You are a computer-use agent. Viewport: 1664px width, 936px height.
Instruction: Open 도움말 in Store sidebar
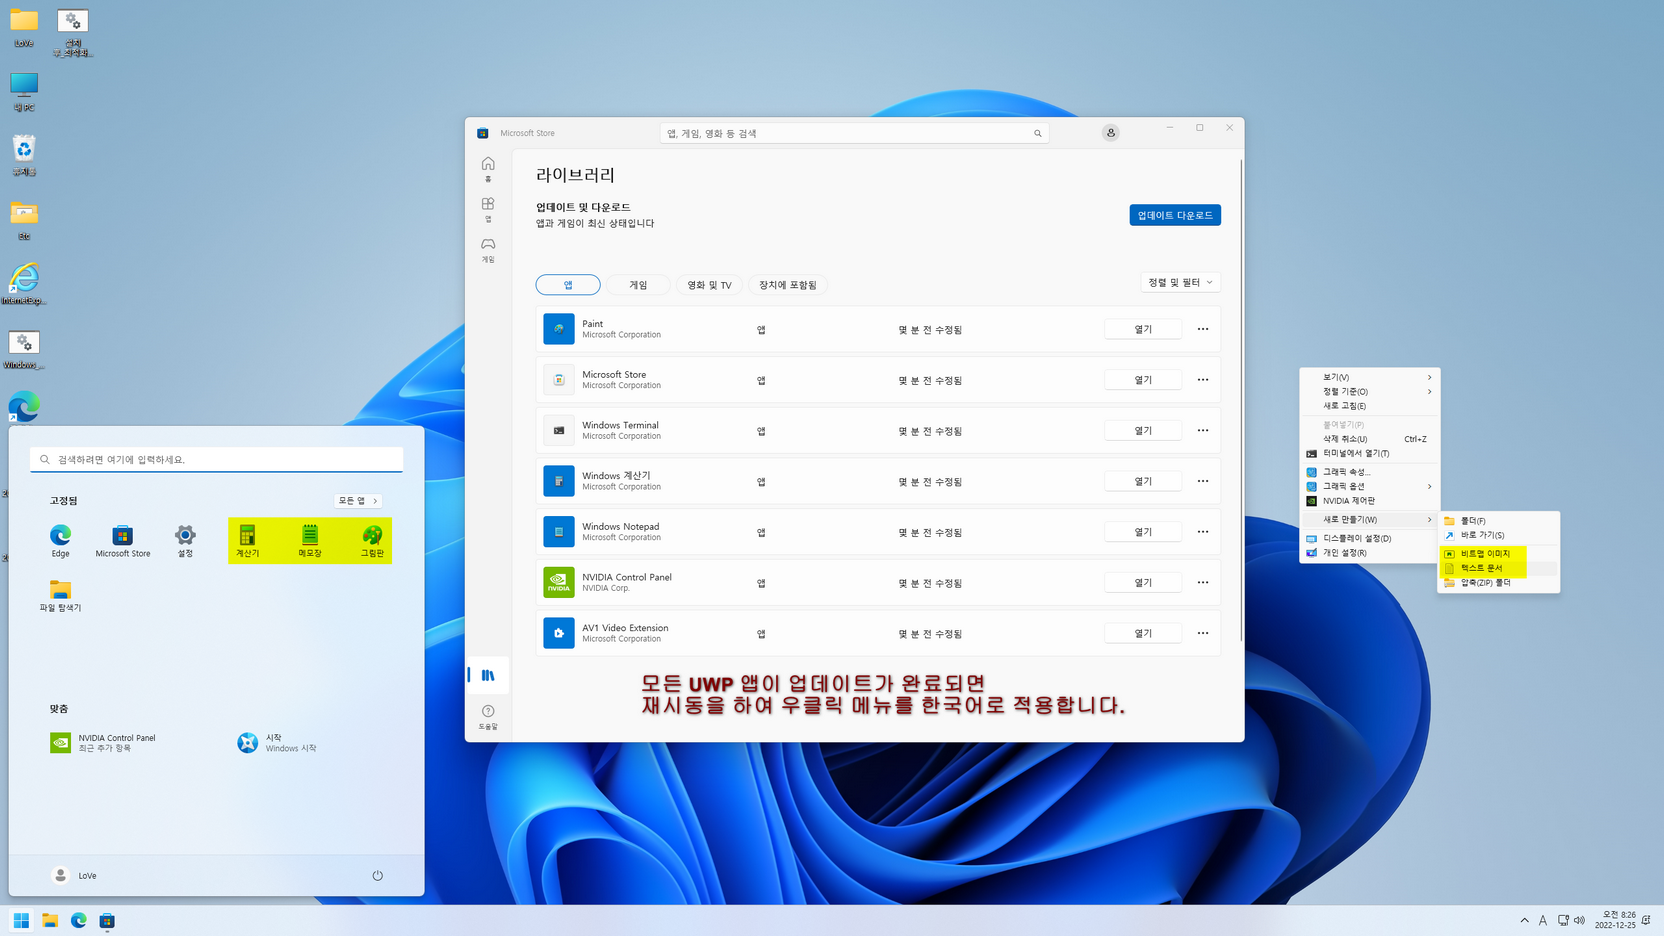click(488, 717)
